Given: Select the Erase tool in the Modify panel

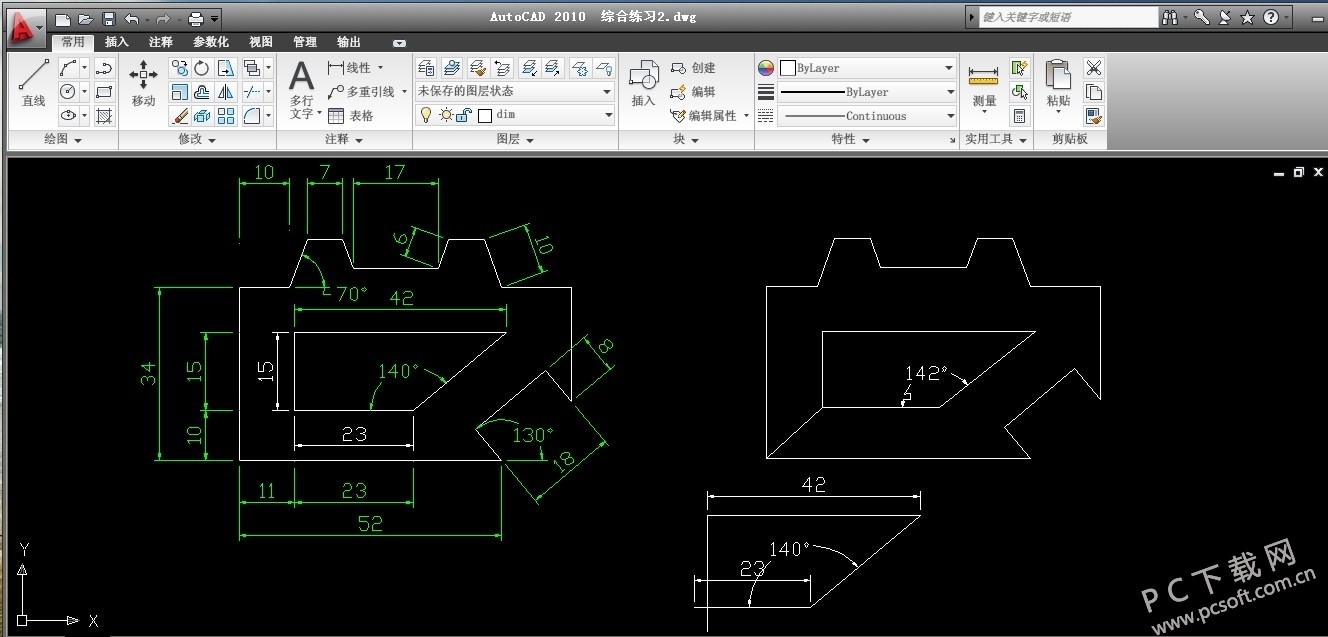Looking at the screenshot, I should (x=180, y=116).
